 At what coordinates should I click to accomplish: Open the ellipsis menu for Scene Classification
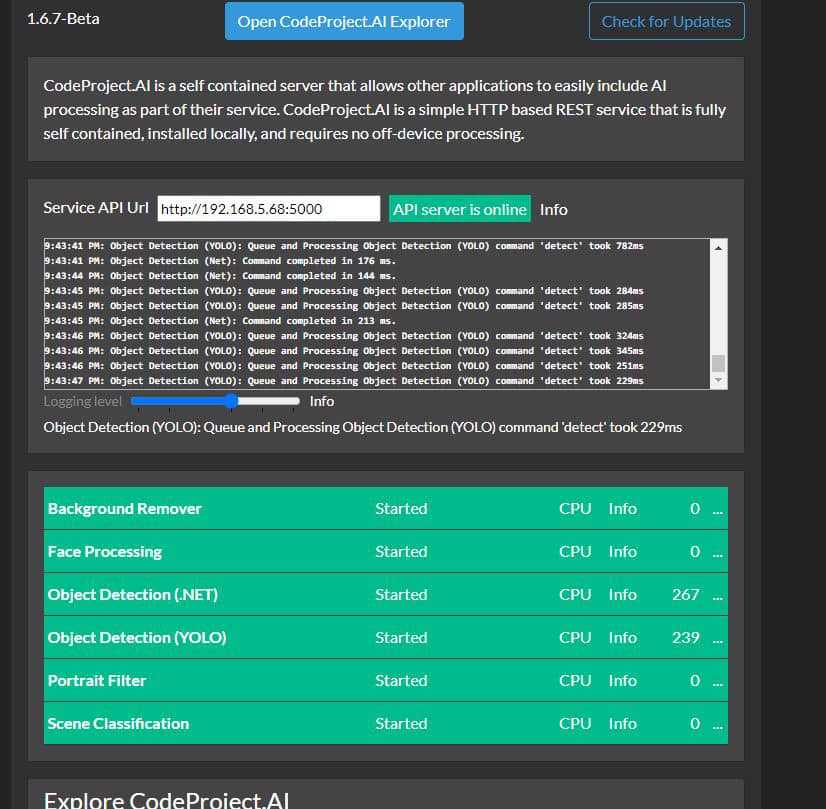(717, 725)
